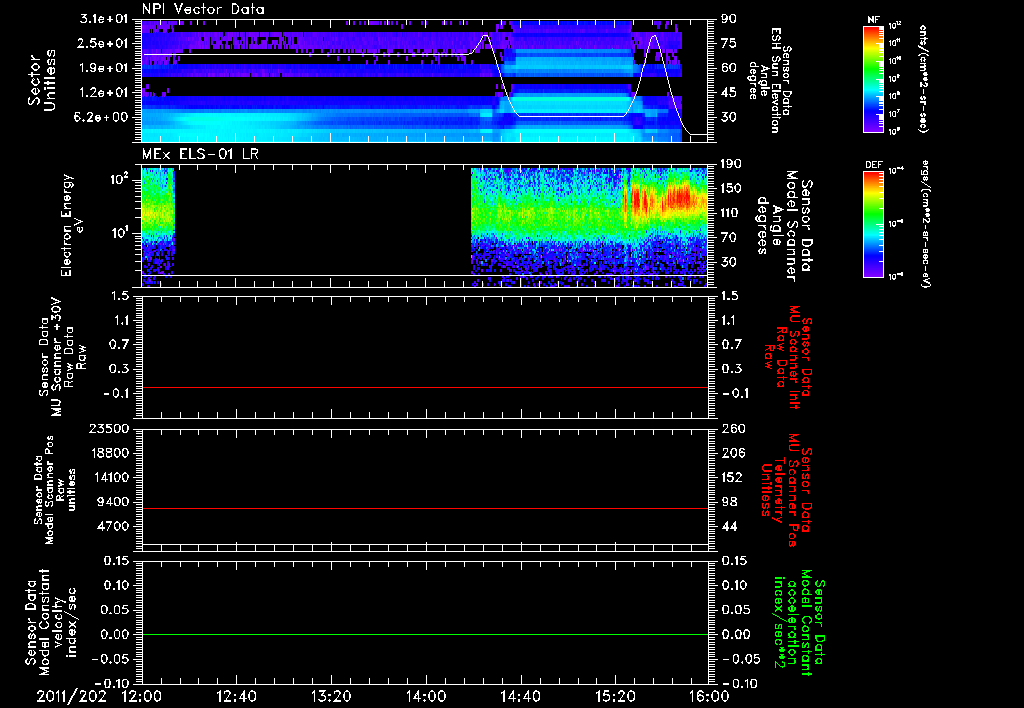Screen dimensions: 1024x708
Task: Click the 23500 scanner position tick label
Action: [108, 429]
